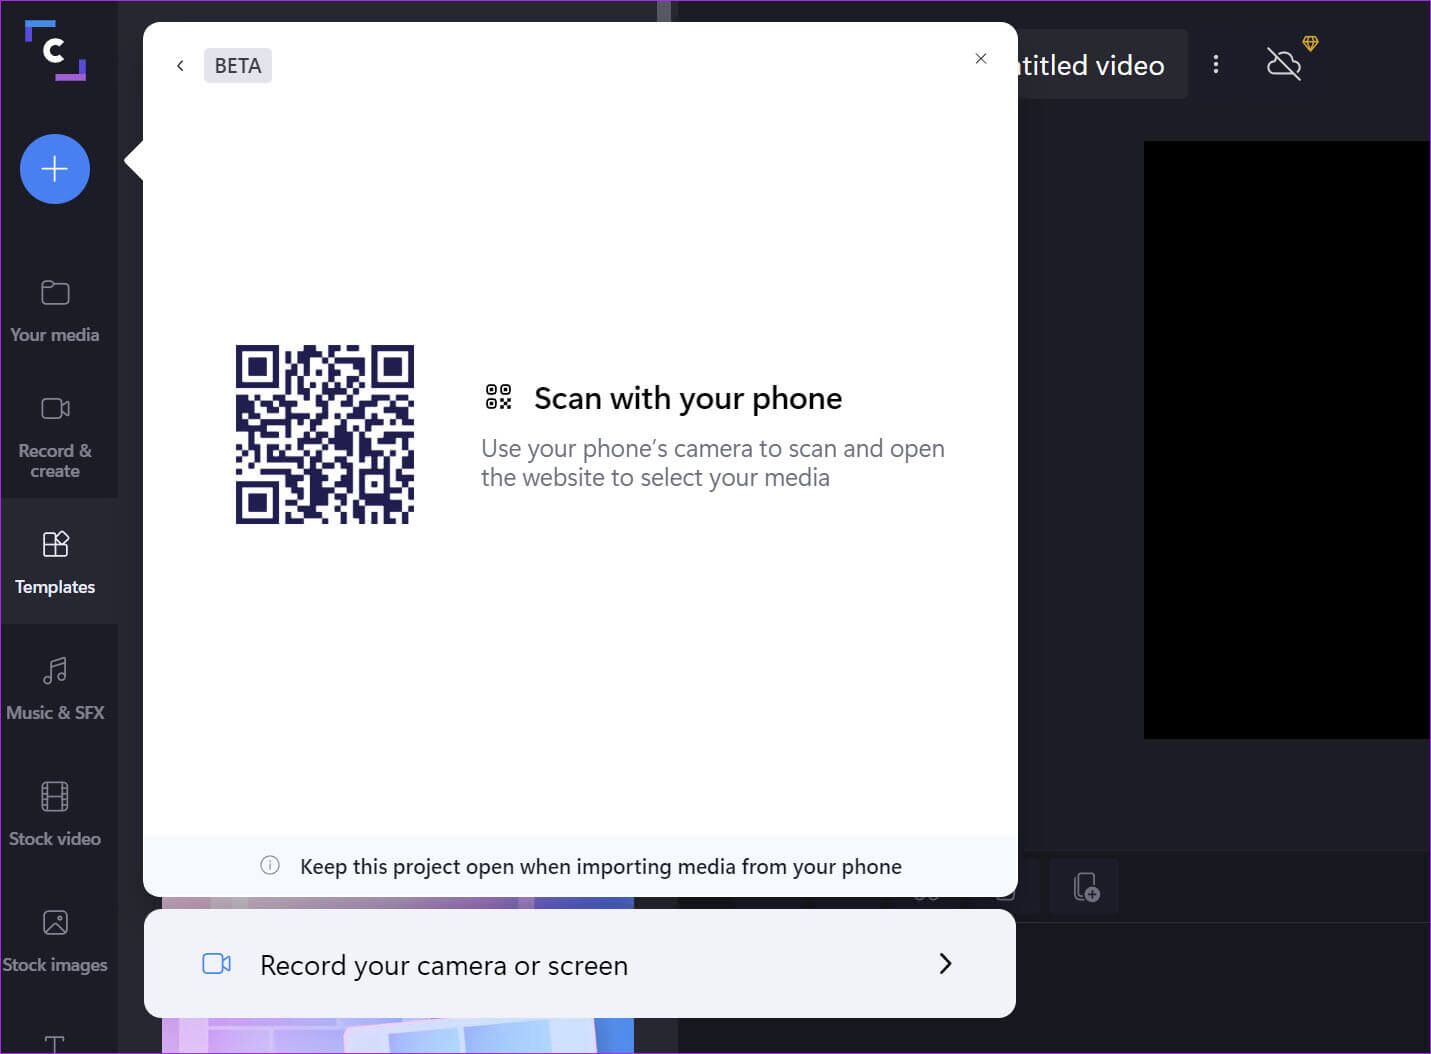
Task: Click the BETA badge label
Action: click(x=238, y=66)
